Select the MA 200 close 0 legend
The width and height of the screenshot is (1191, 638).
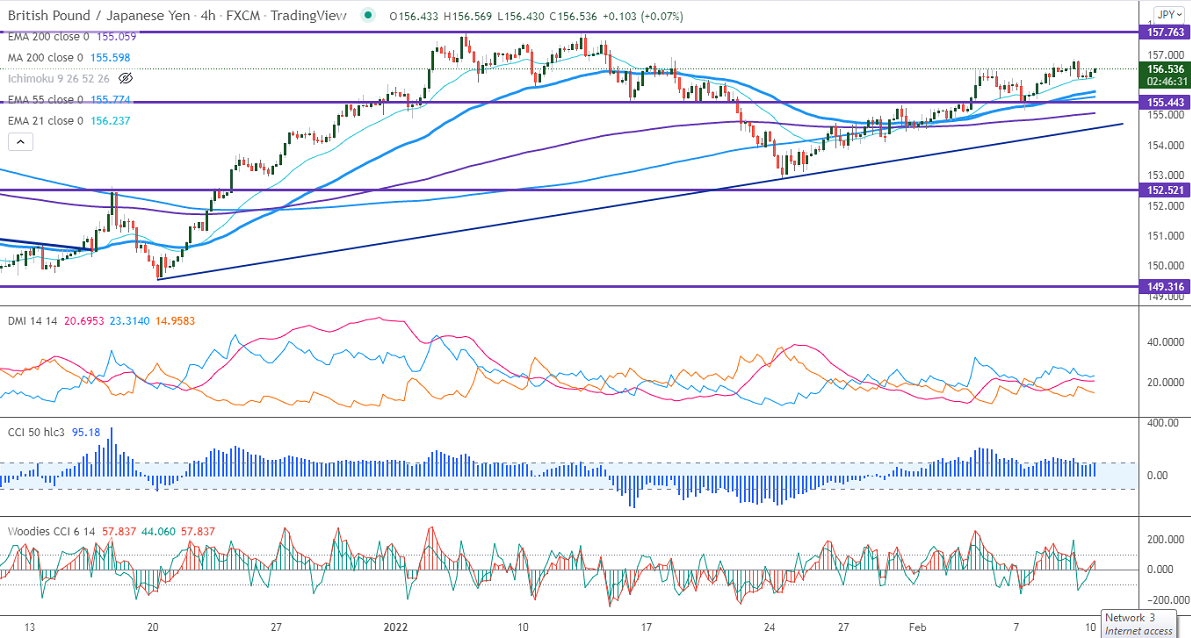coord(46,58)
